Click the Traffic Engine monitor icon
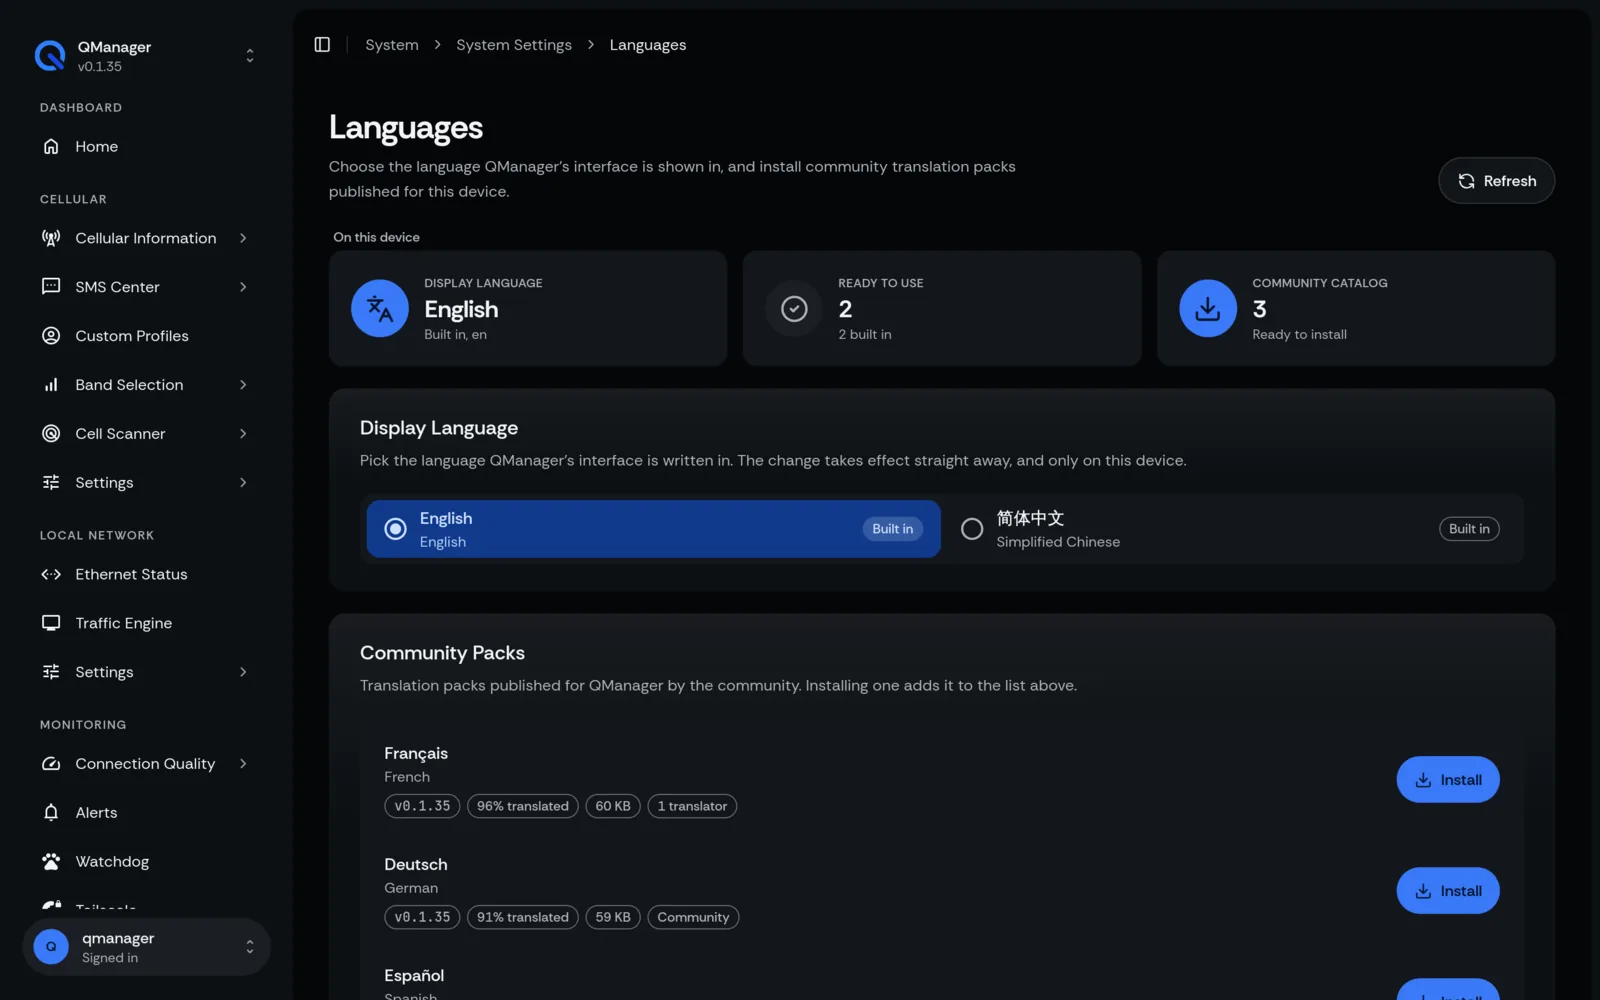This screenshot has height=1000, width=1600. coord(51,623)
